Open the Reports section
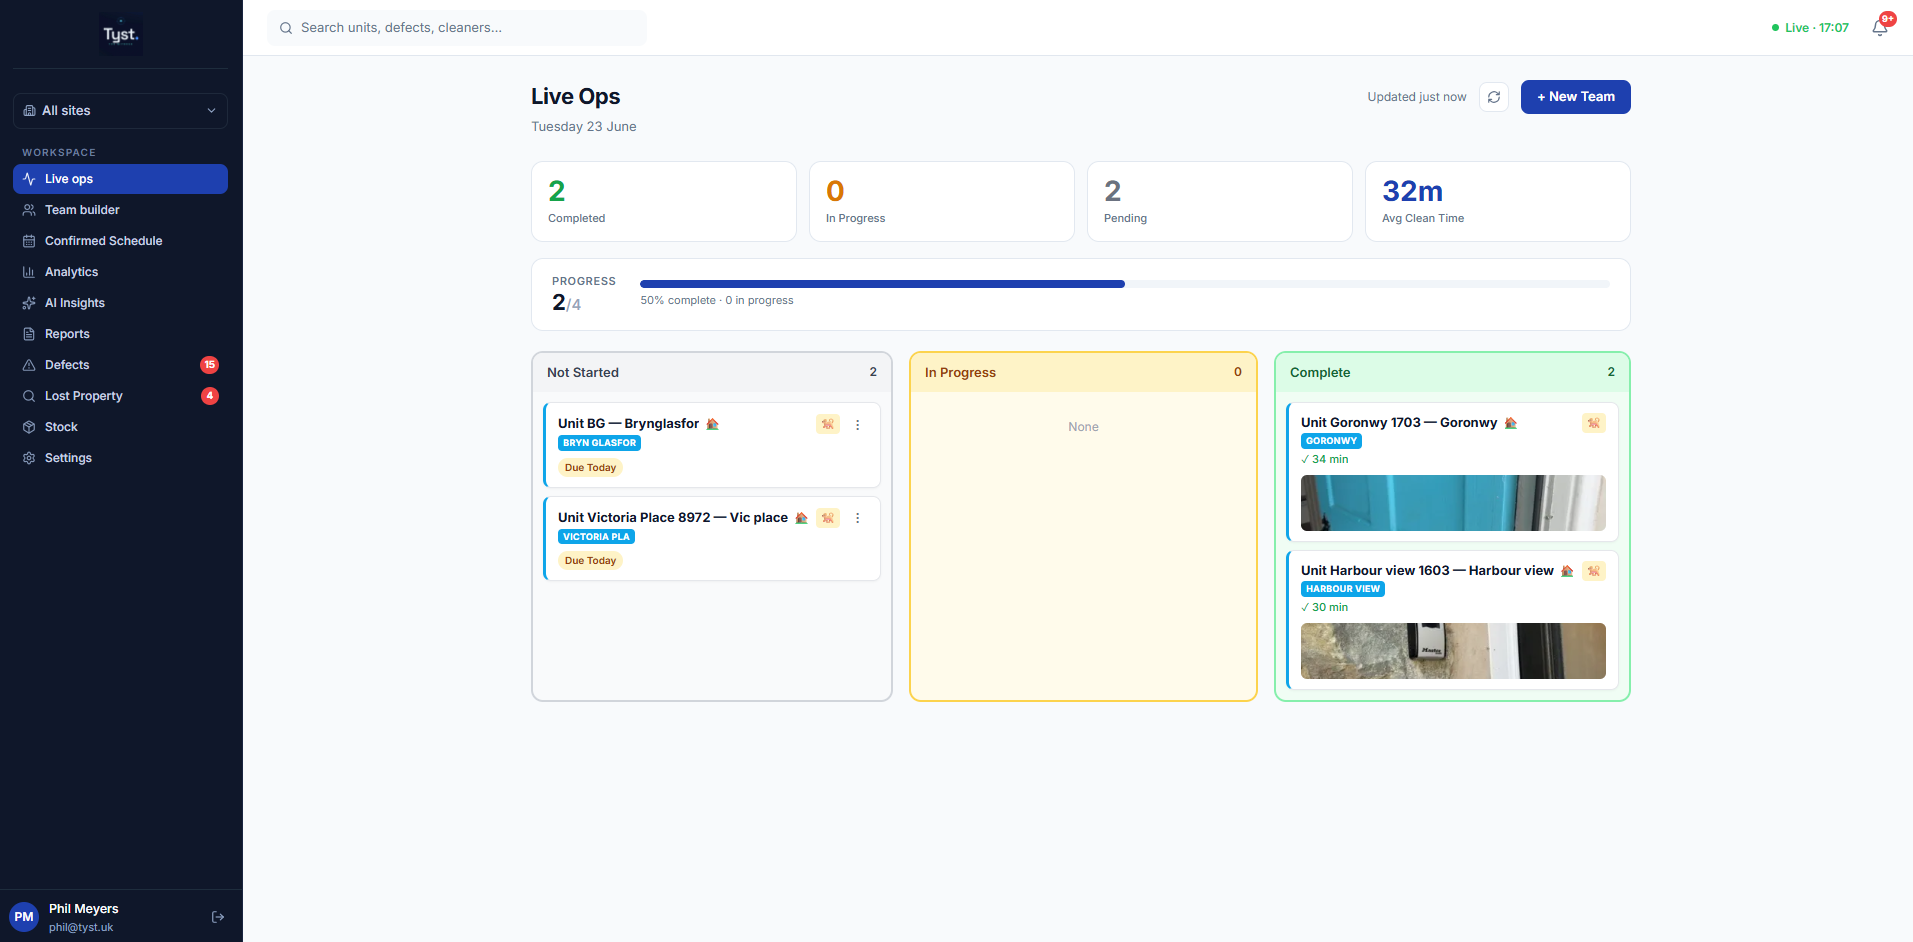The height and width of the screenshot is (942, 1913). tap(120, 334)
